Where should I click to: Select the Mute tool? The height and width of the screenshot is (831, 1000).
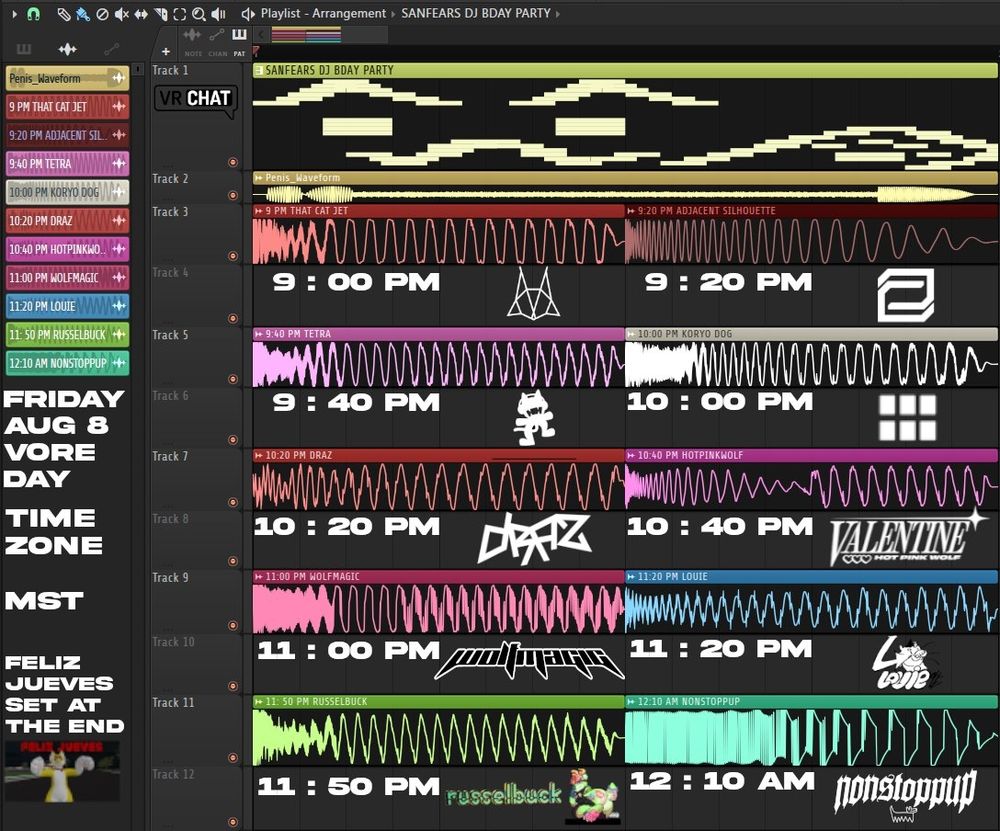click(121, 14)
